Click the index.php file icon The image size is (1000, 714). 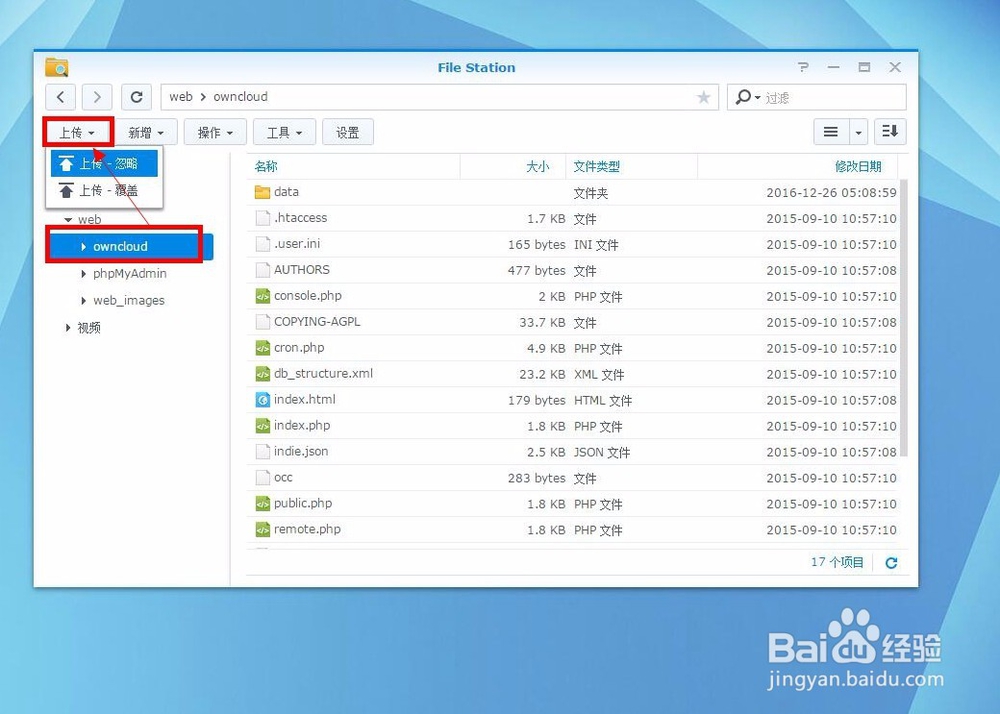[262, 426]
